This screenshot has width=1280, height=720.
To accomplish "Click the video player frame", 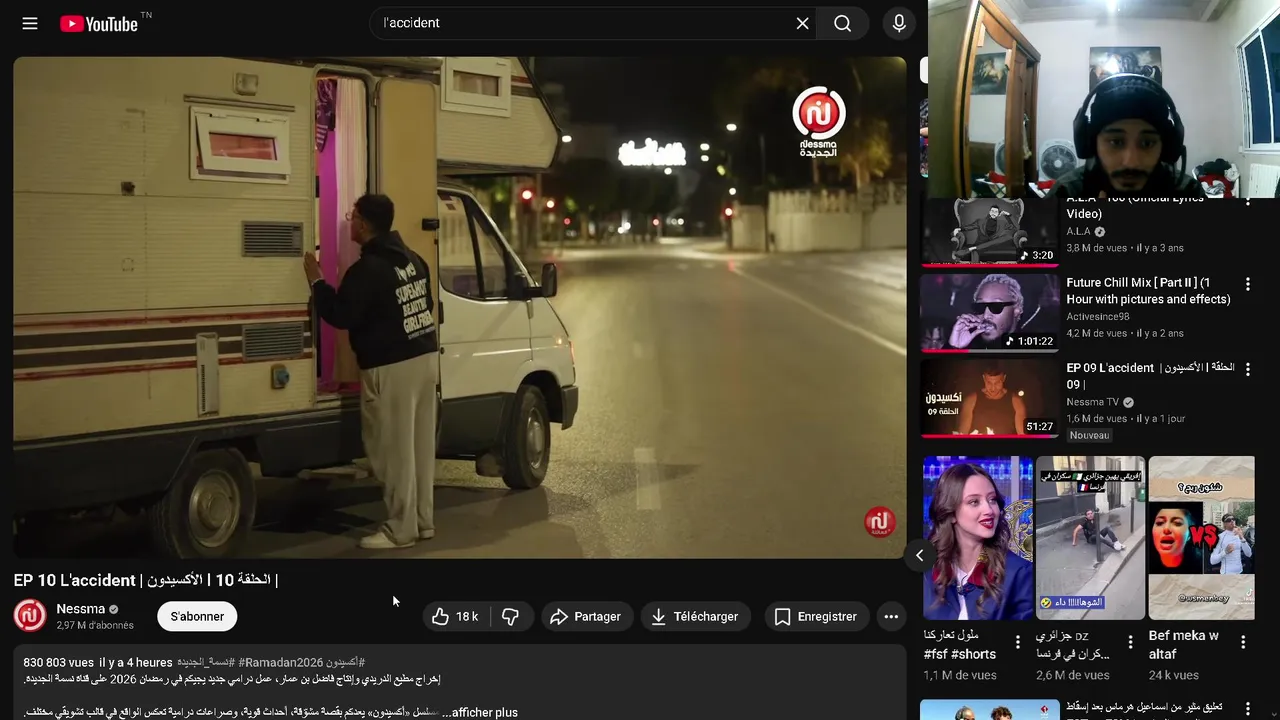I will pyautogui.click(x=459, y=307).
